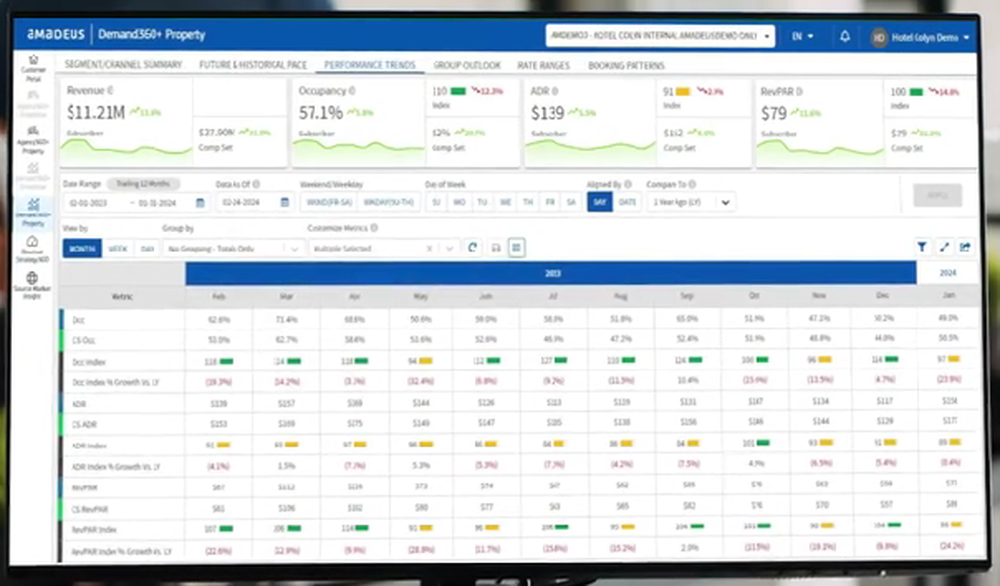Screen dimensions: 1000x586
Task: Open the Rate Ranges tab
Action: (543, 66)
